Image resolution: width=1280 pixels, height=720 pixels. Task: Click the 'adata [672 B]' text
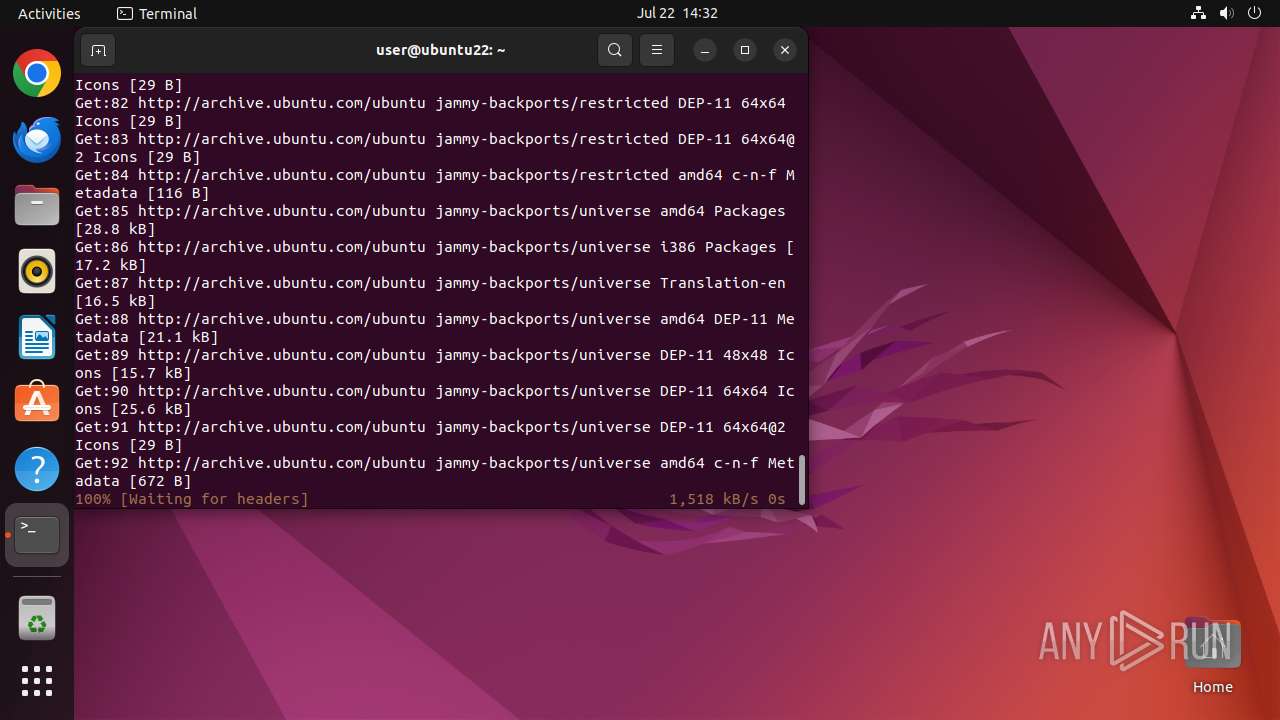point(133,481)
